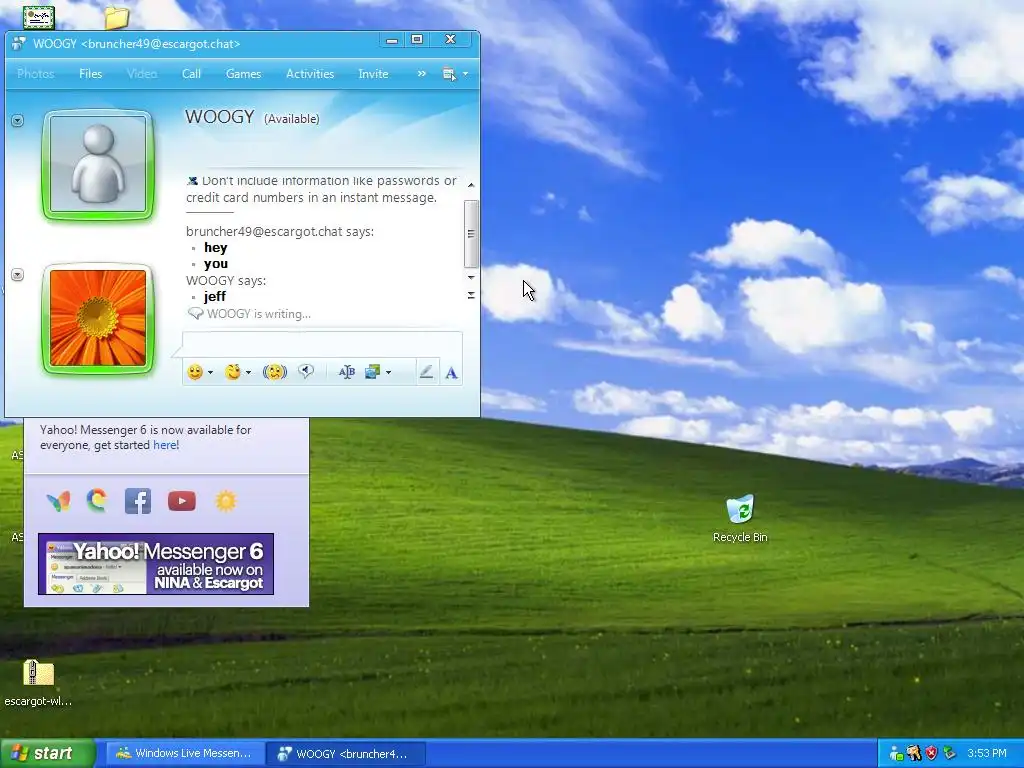Click the MSN butterfly icon in Messenger window
The image size is (1024, 768).
pos(58,501)
